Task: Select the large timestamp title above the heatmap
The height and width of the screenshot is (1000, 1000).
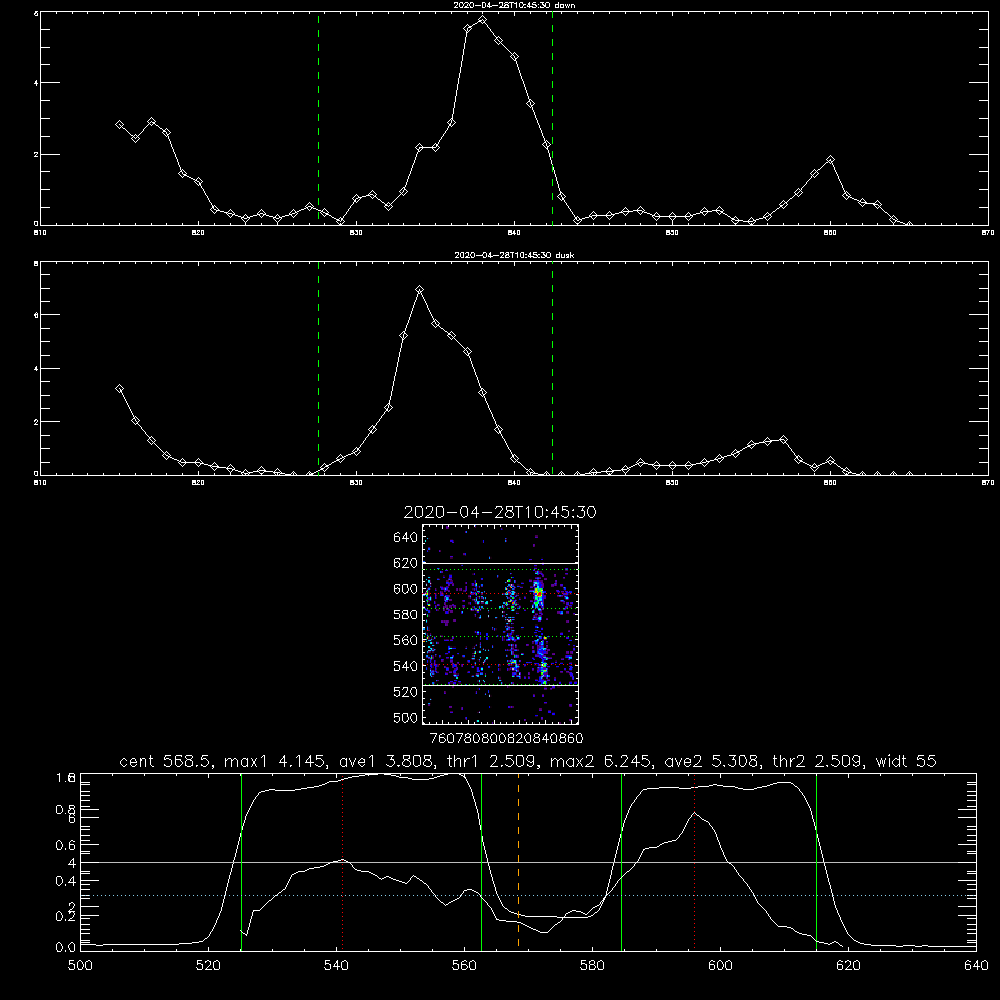Action: click(500, 512)
